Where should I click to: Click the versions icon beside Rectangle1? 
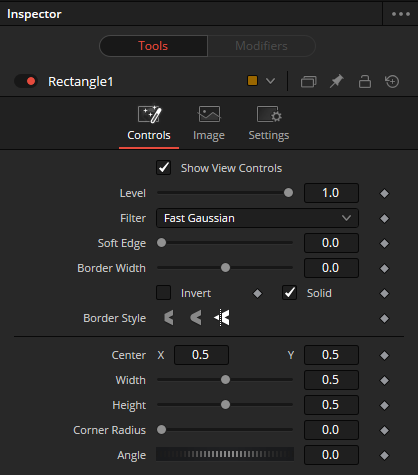[x=308, y=81]
